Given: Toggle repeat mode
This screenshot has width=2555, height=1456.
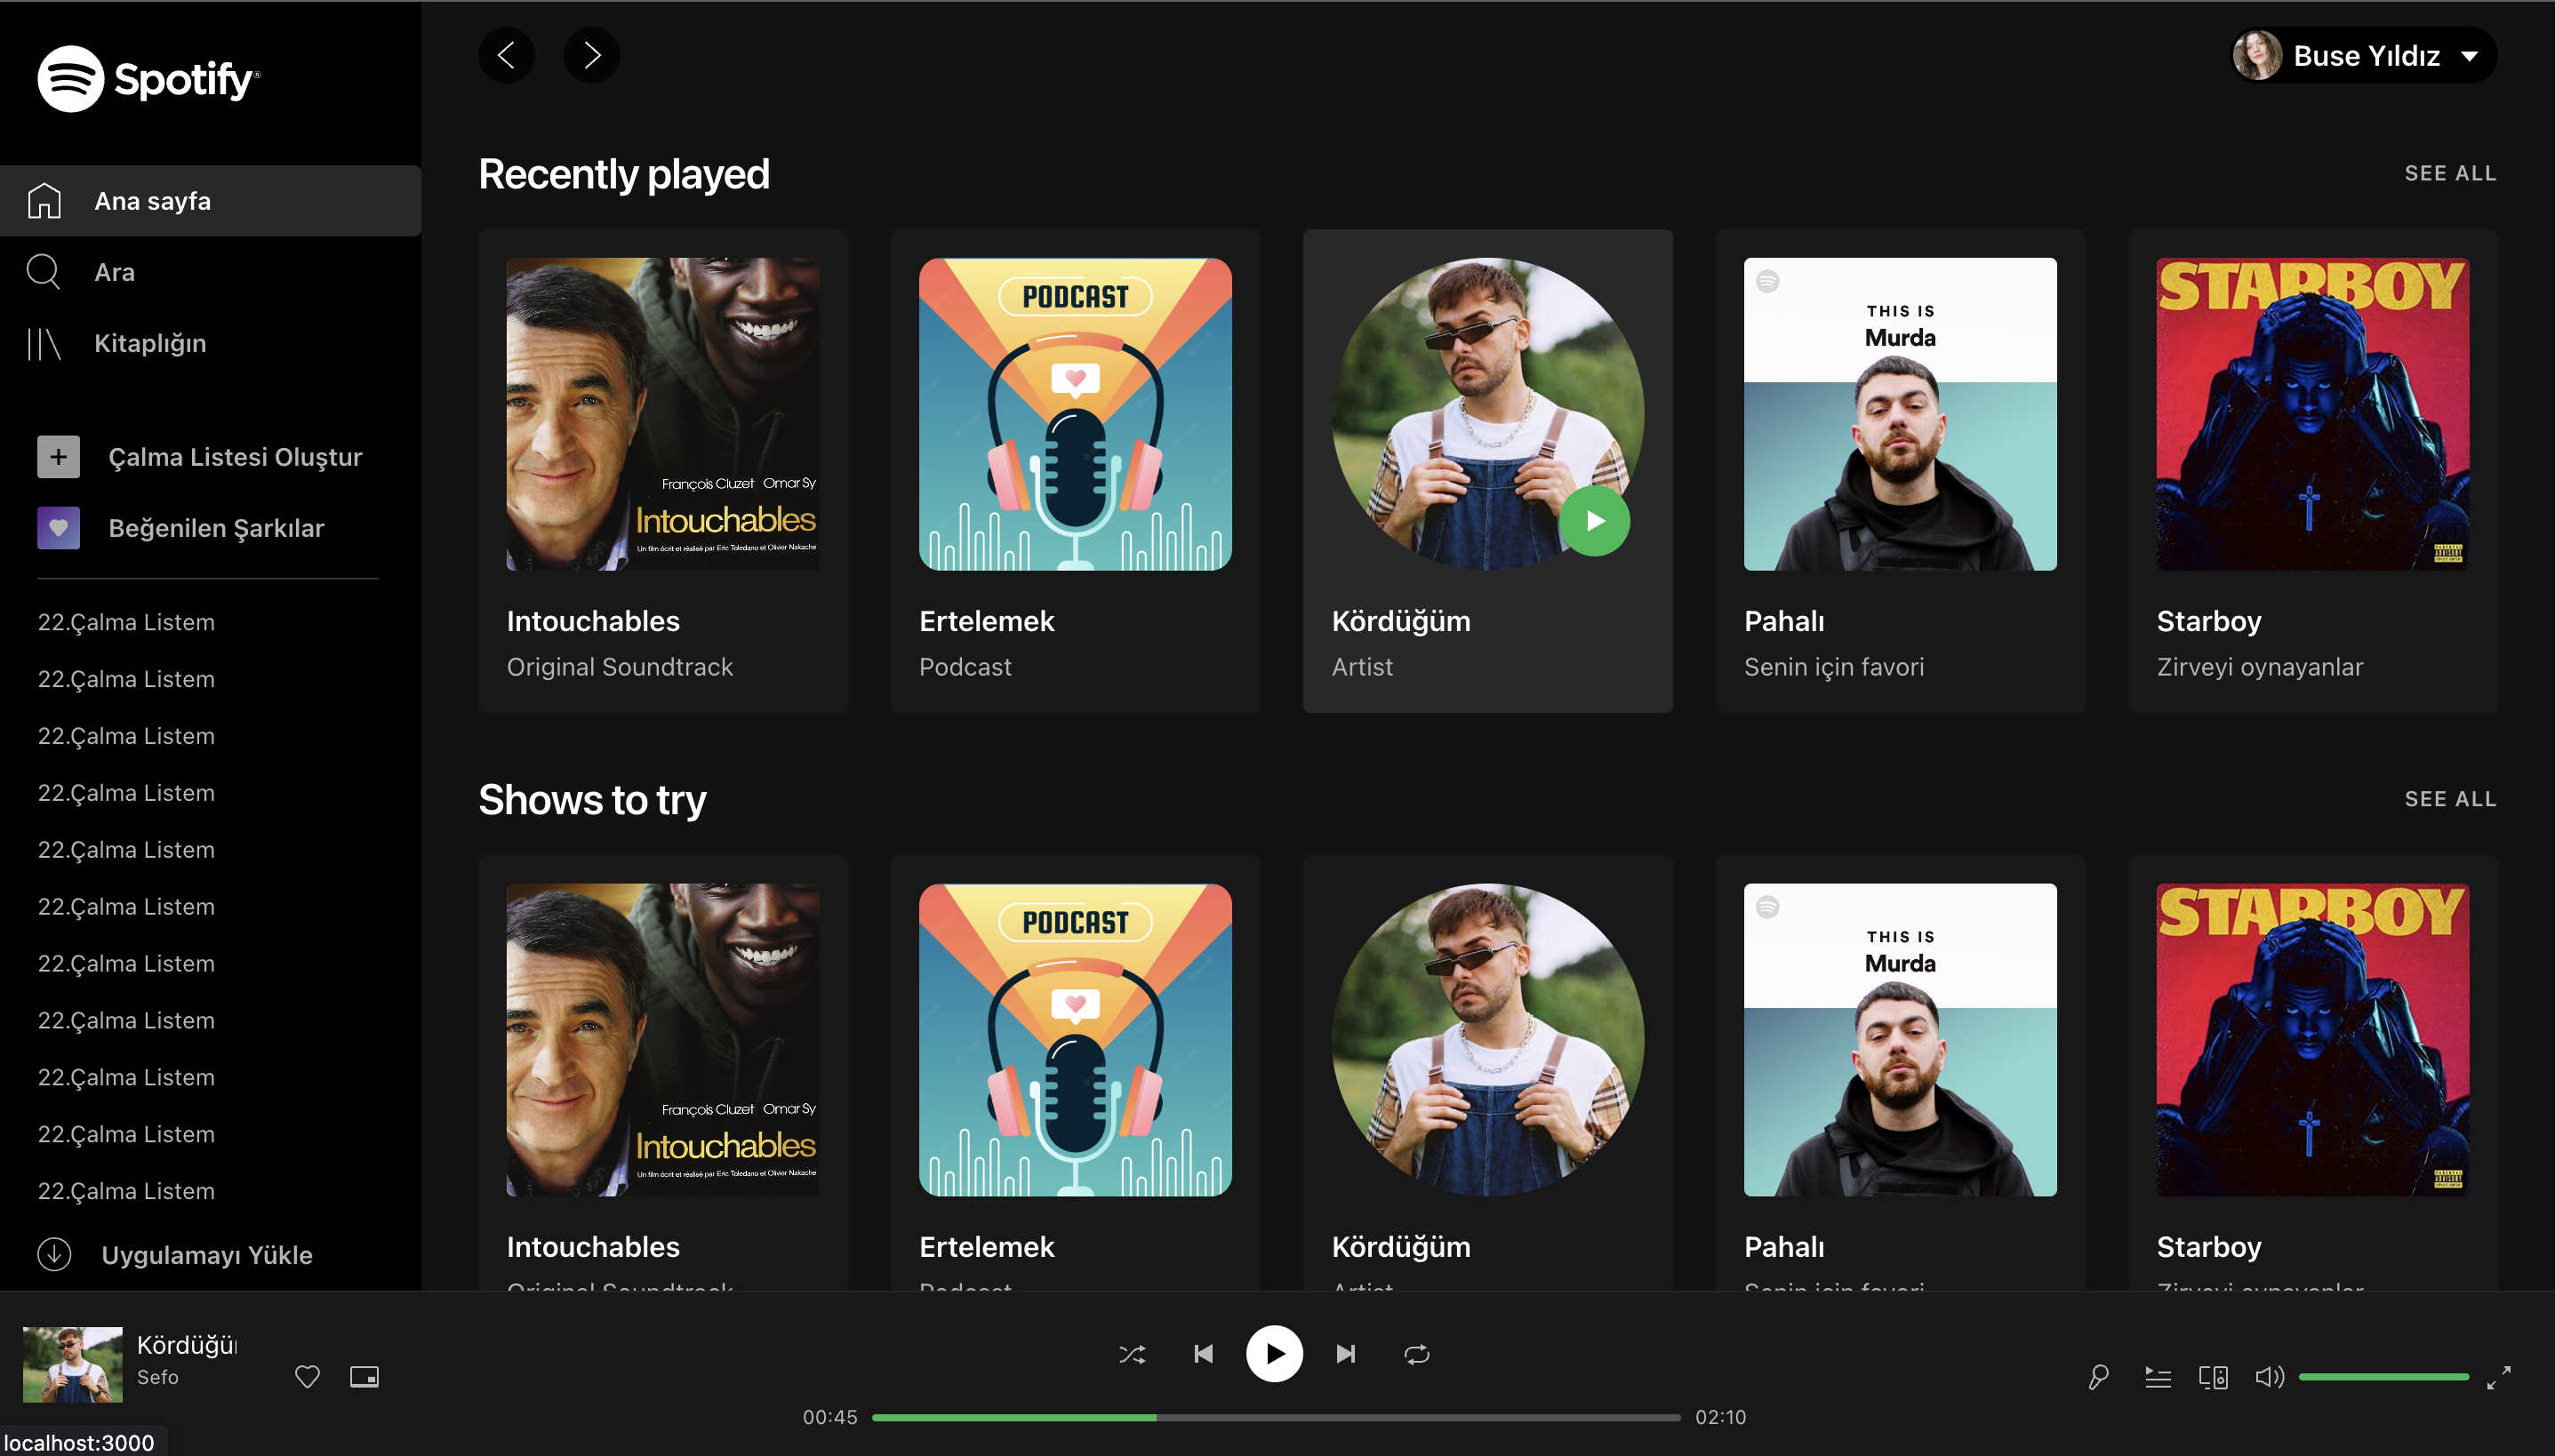Looking at the screenshot, I should 1417,1354.
